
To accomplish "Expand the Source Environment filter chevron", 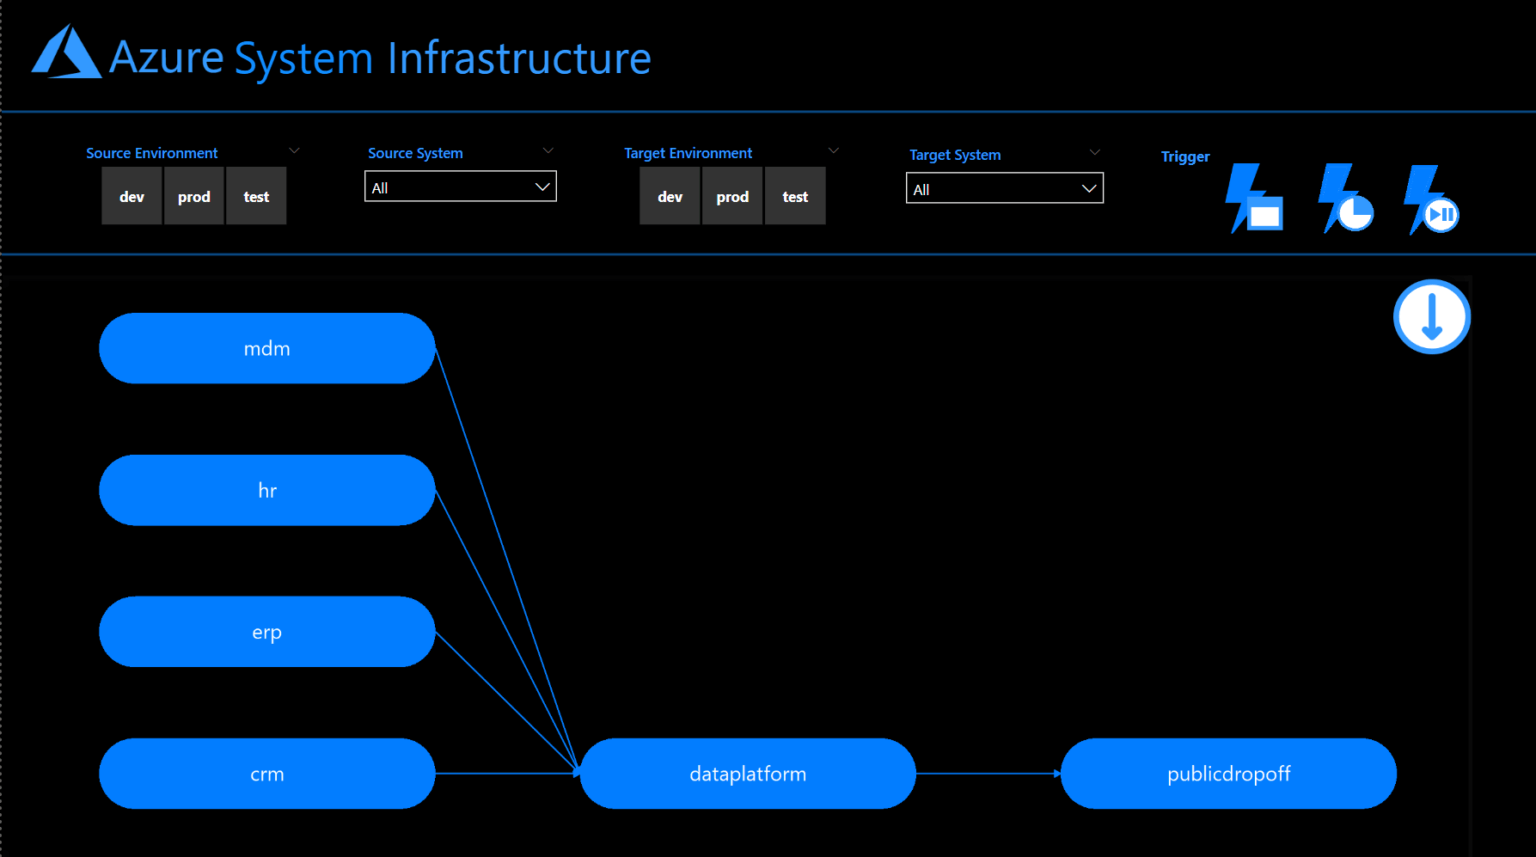I will [x=294, y=149].
